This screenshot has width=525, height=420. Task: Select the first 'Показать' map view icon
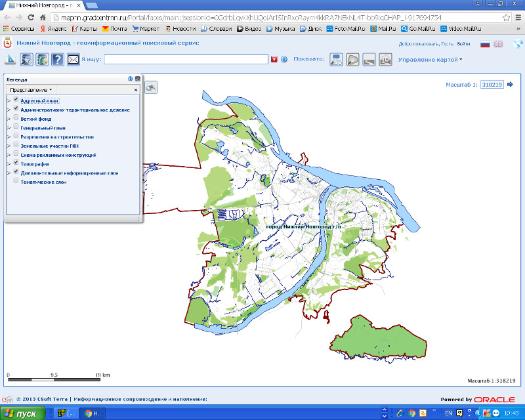(x=336, y=60)
